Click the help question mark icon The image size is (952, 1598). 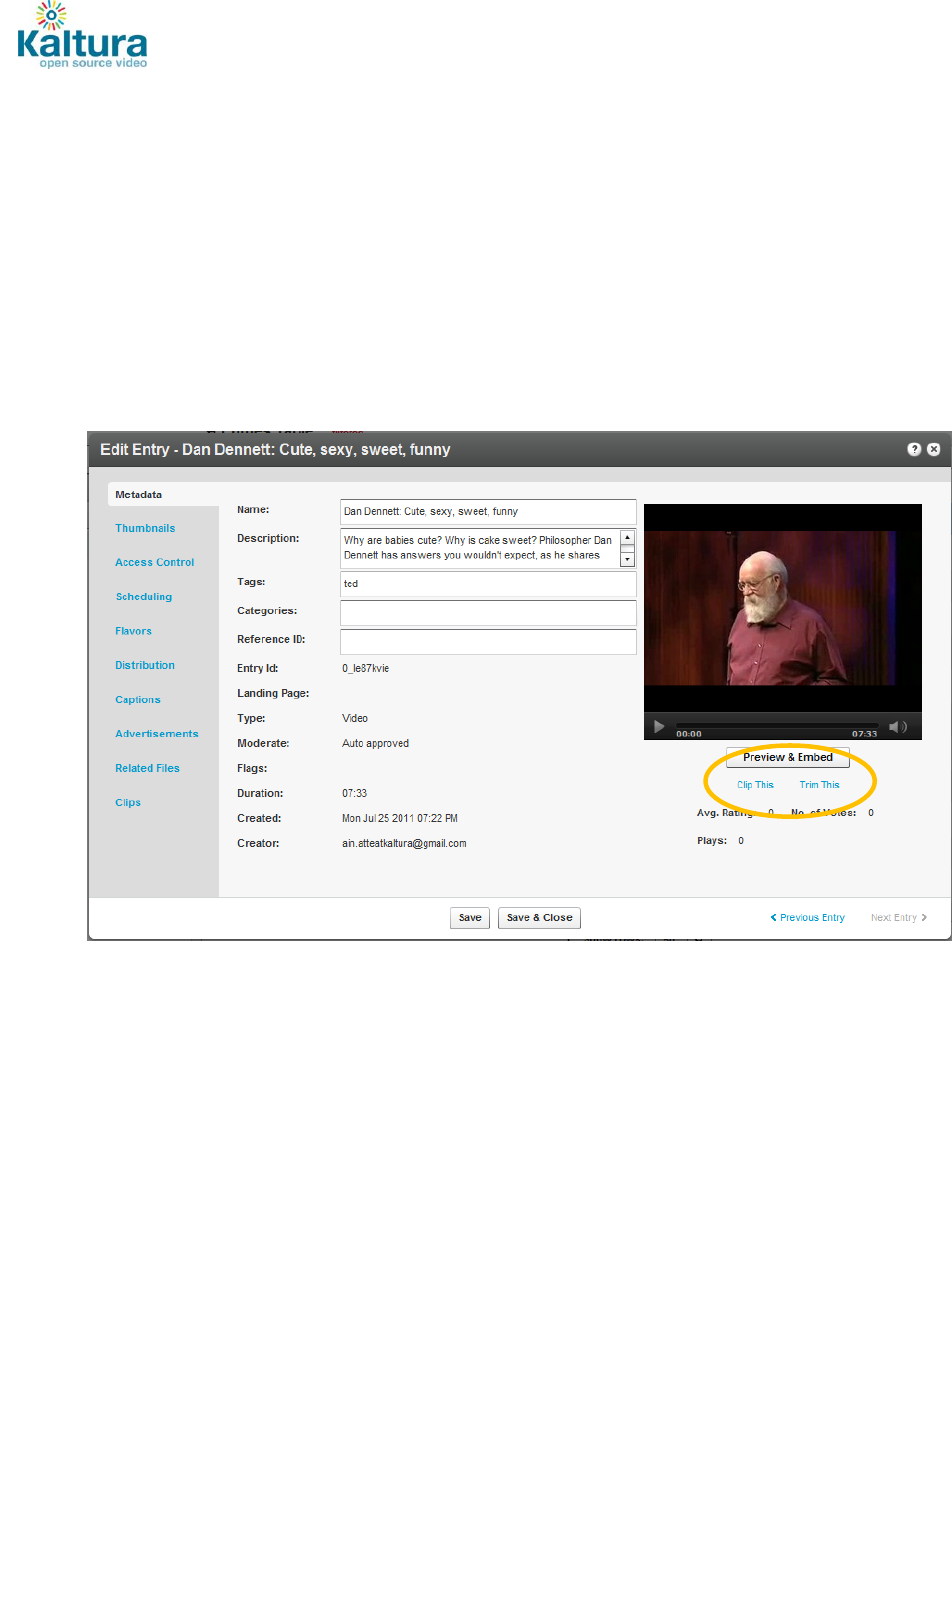point(914,450)
